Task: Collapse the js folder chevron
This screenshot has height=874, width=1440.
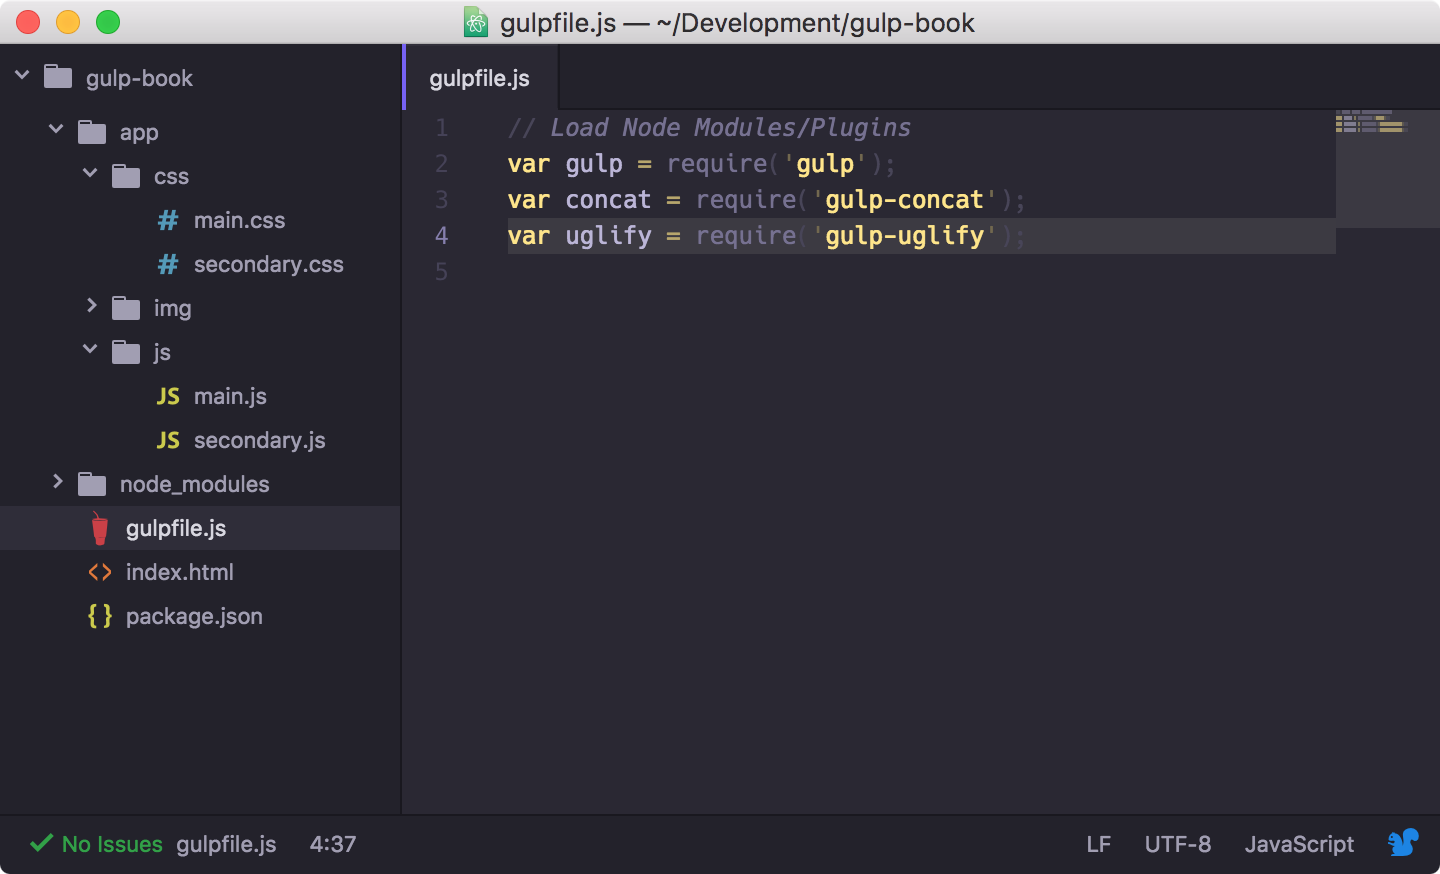Action: pos(90,348)
